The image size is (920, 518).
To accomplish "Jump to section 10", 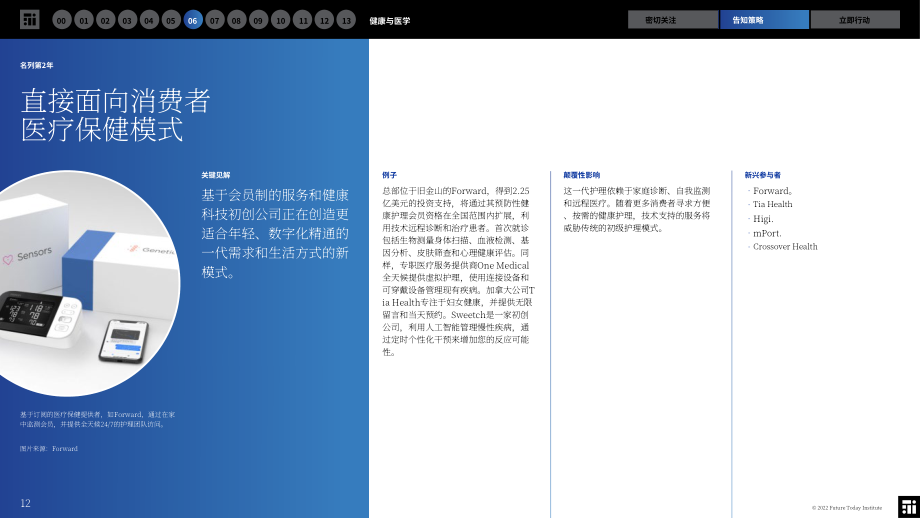I will [280, 20].
